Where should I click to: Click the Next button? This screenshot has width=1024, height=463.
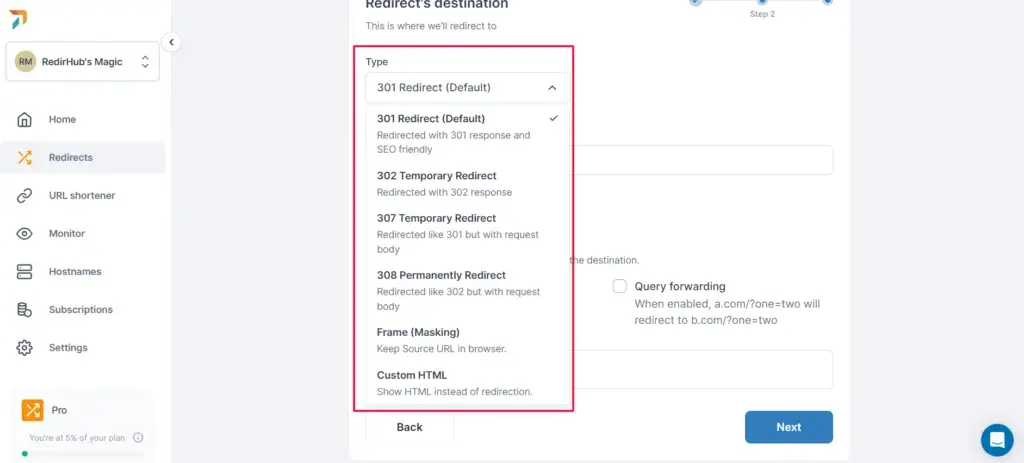788,427
